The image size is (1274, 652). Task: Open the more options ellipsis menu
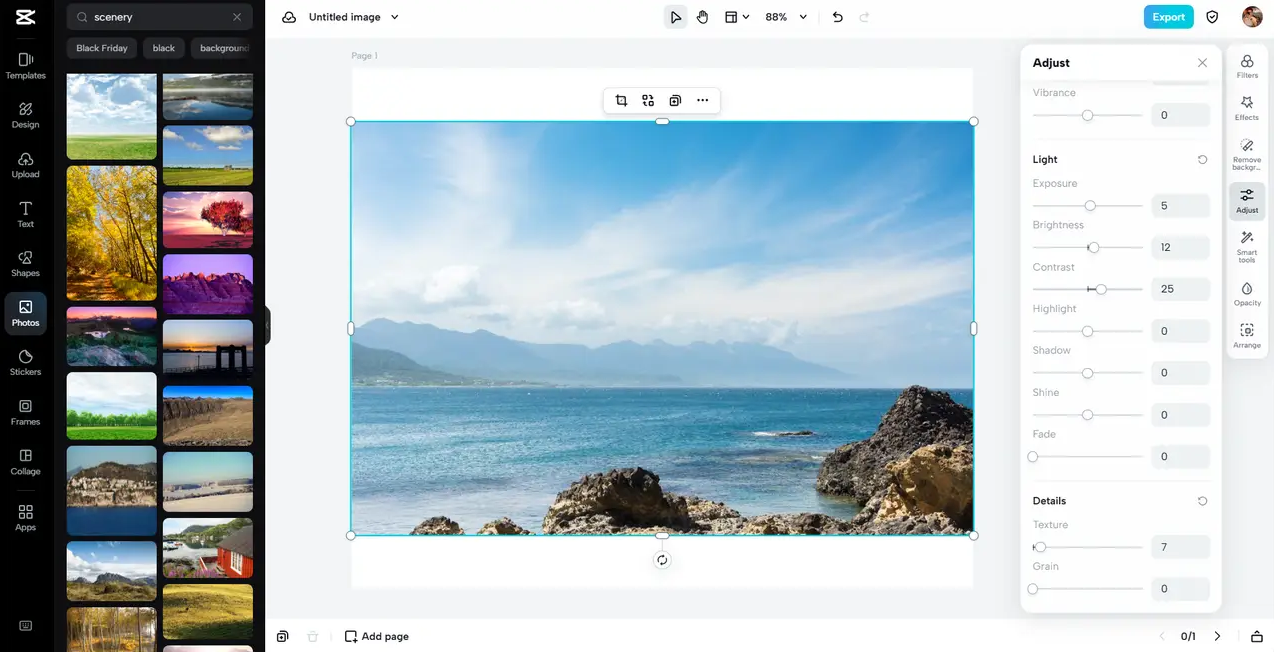pyautogui.click(x=703, y=100)
